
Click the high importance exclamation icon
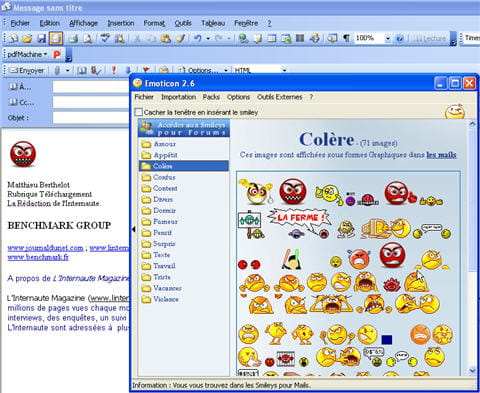[x=114, y=70]
